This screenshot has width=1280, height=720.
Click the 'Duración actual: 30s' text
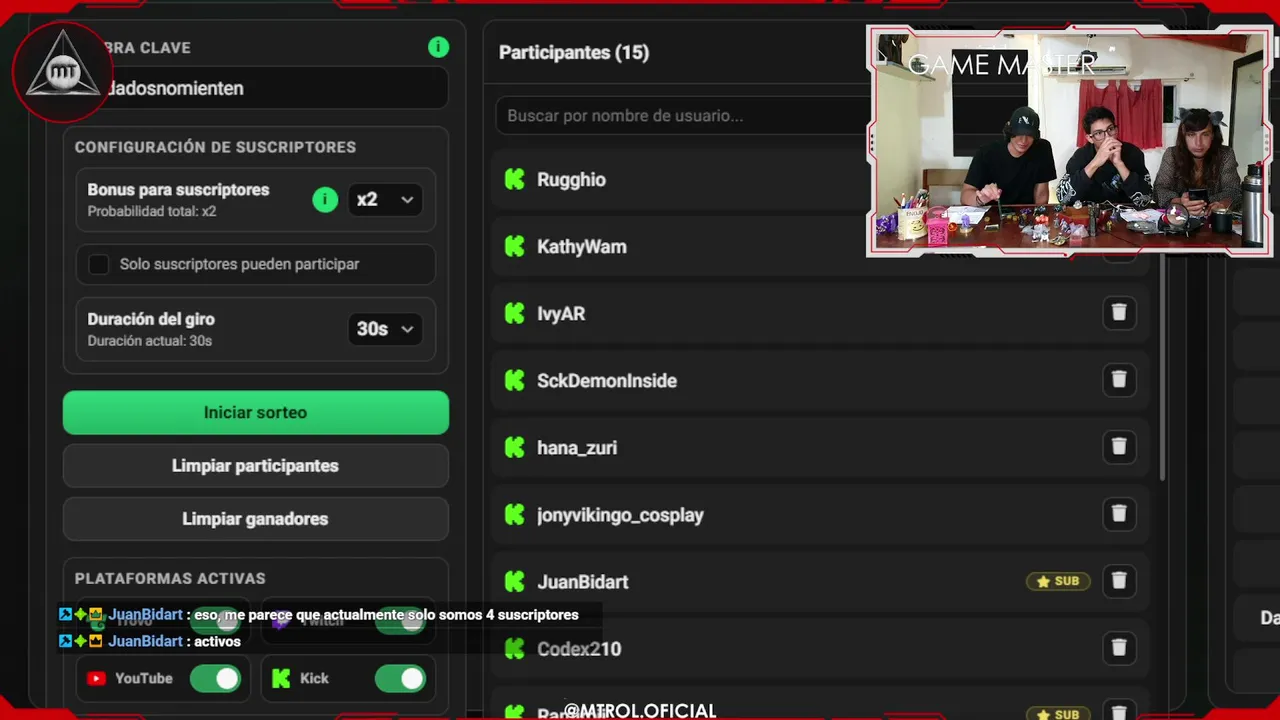tap(149, 340)
